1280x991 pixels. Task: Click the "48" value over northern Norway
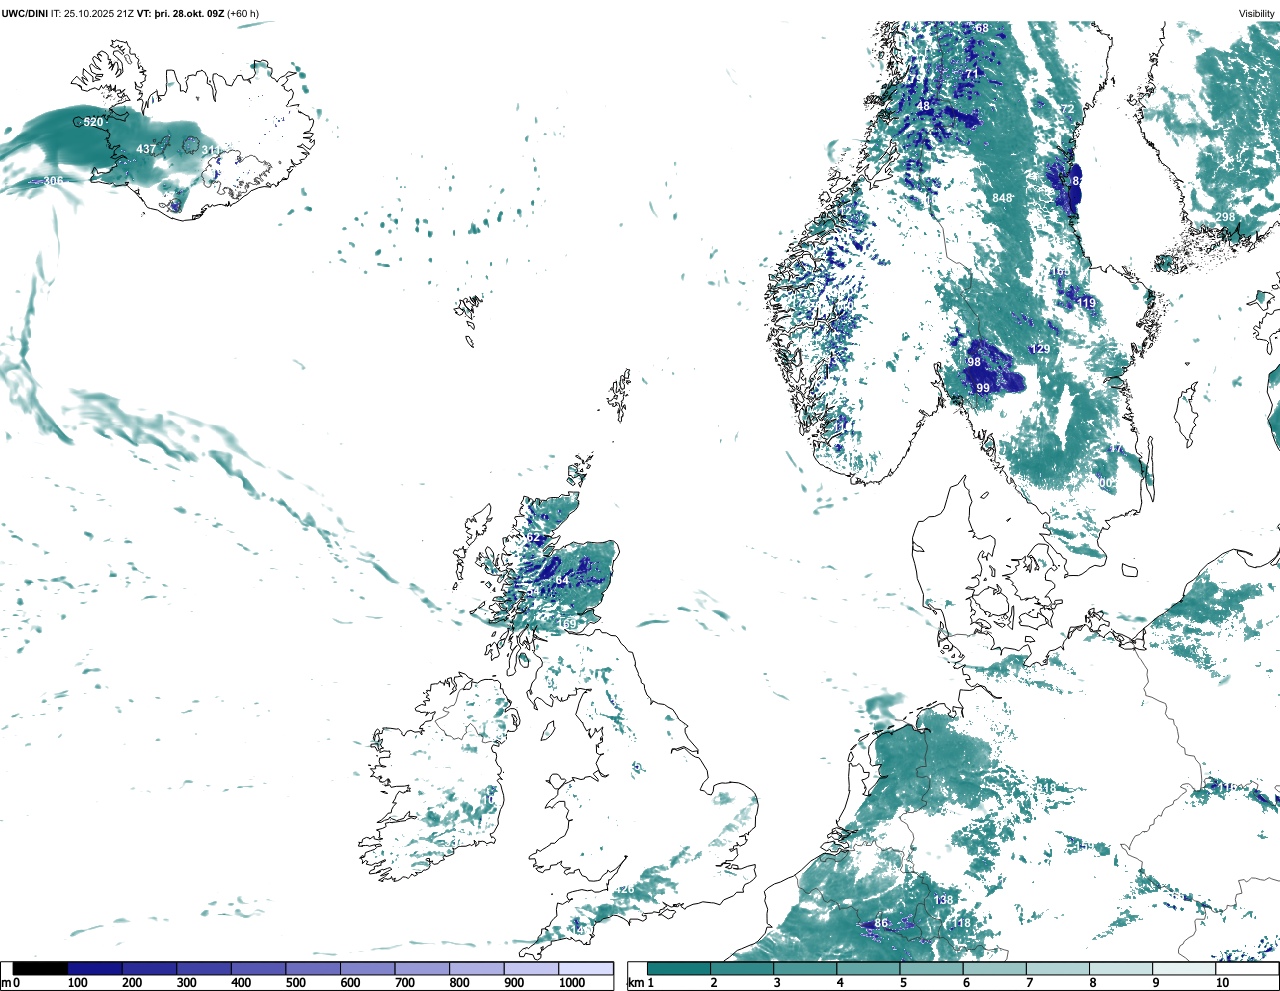923,106
